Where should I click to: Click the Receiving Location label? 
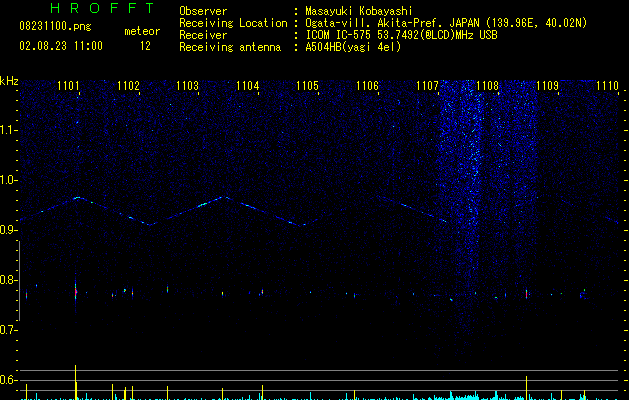233,23
